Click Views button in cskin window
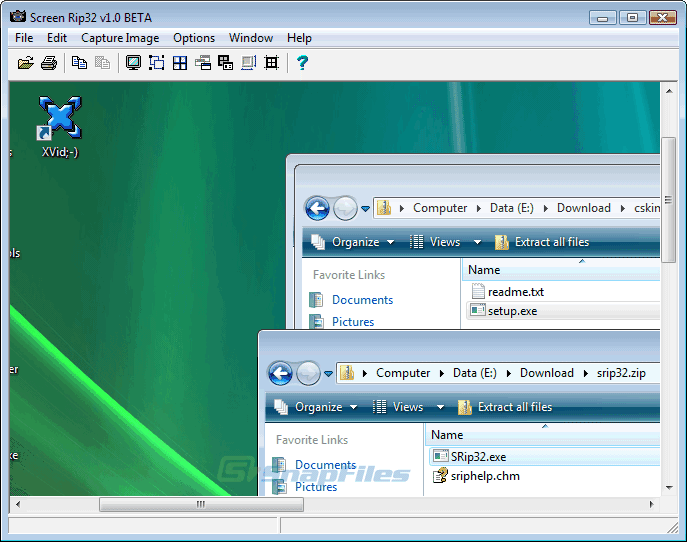 435,242
